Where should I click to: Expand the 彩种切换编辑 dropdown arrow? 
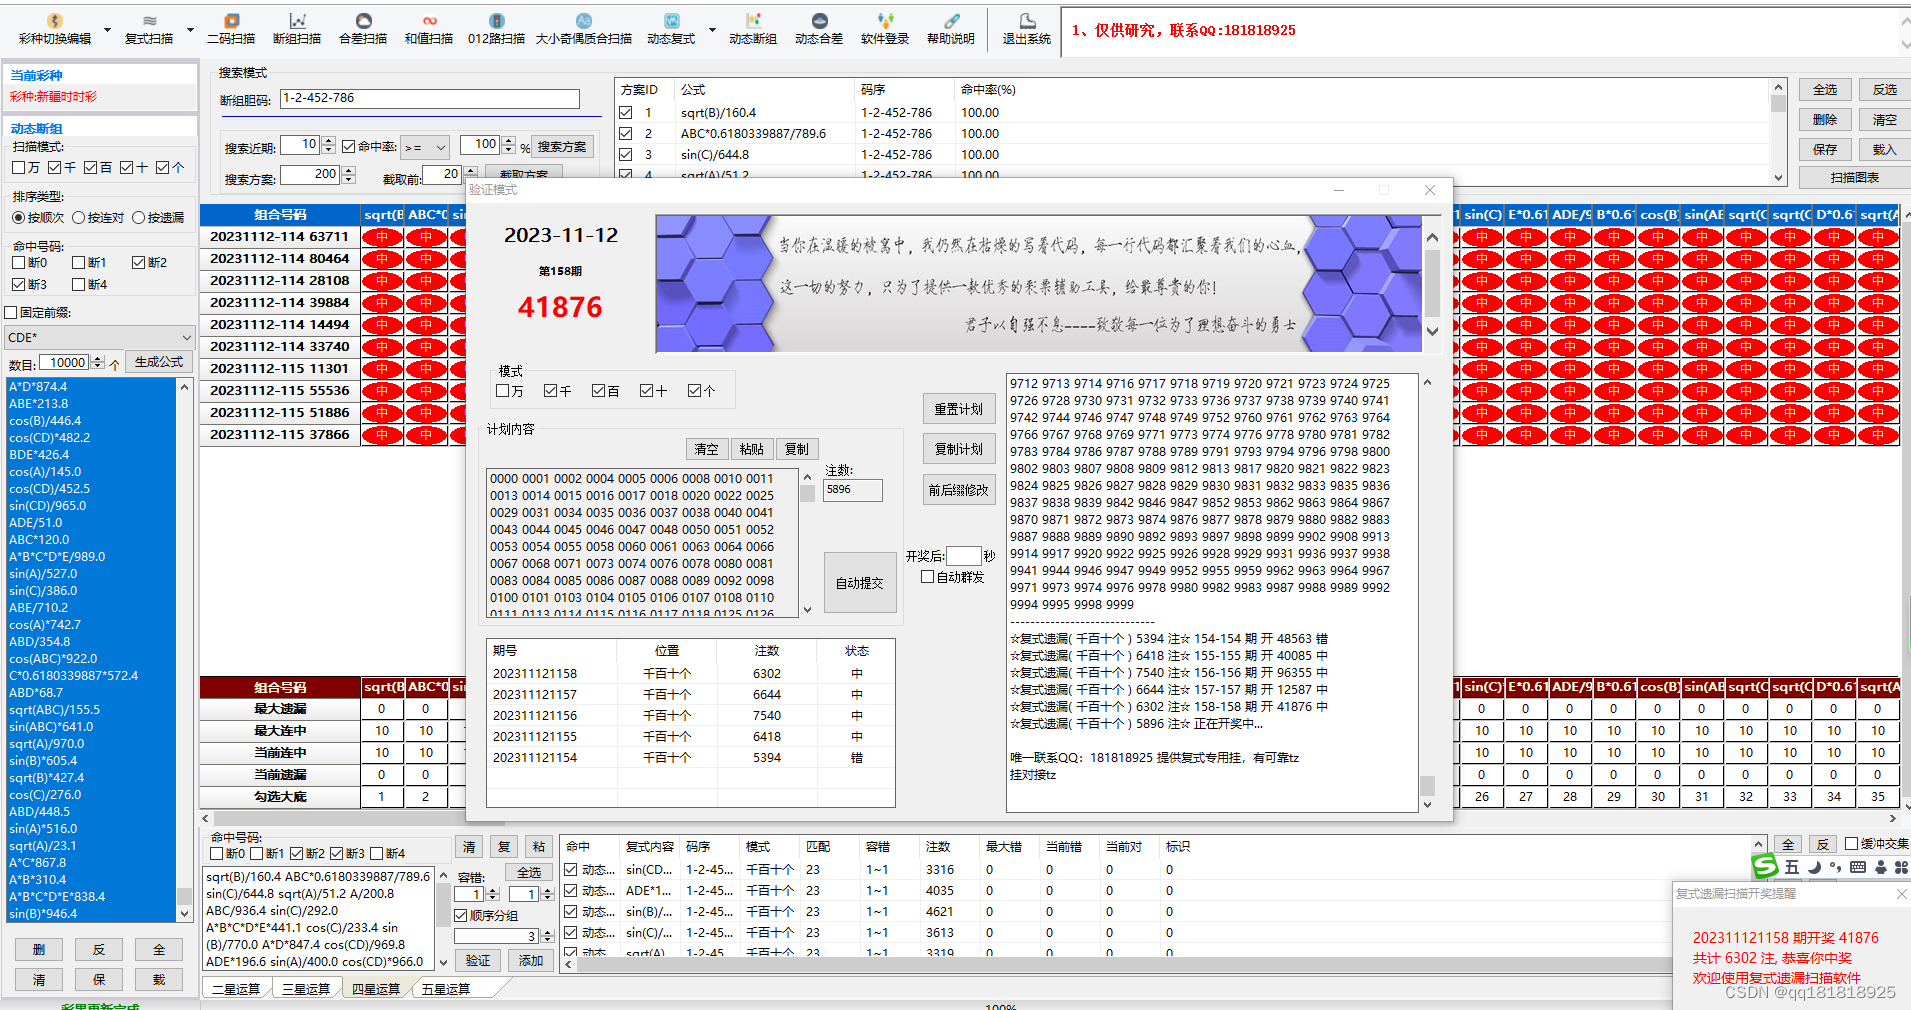tap(108, 30)
